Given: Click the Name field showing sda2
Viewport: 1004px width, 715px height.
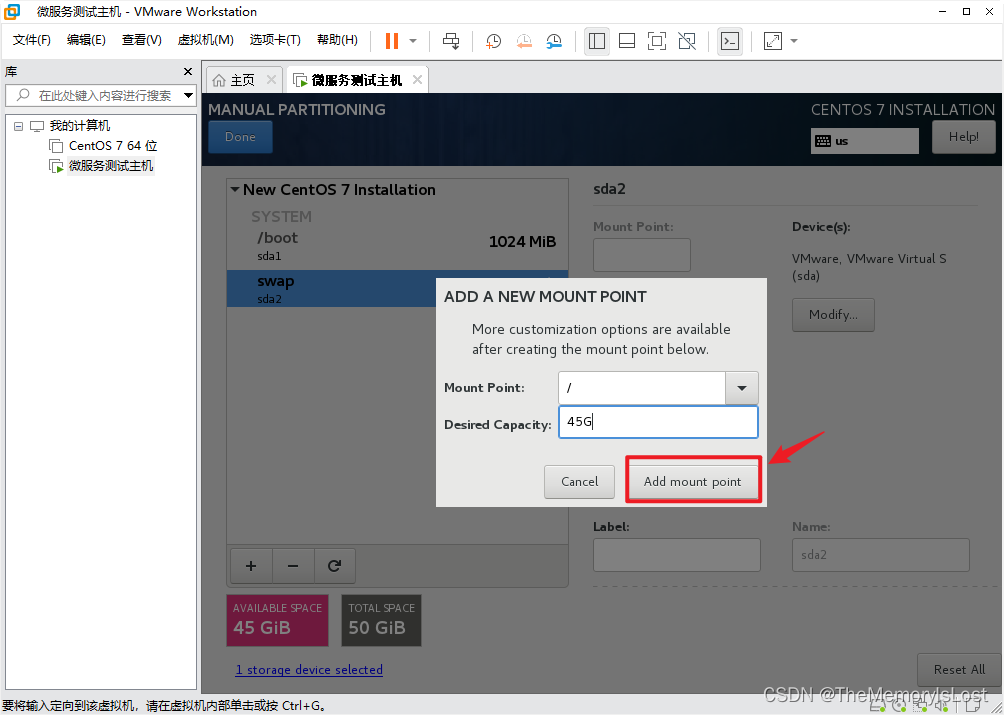Looking at the screenshot, I should point(880,554).
